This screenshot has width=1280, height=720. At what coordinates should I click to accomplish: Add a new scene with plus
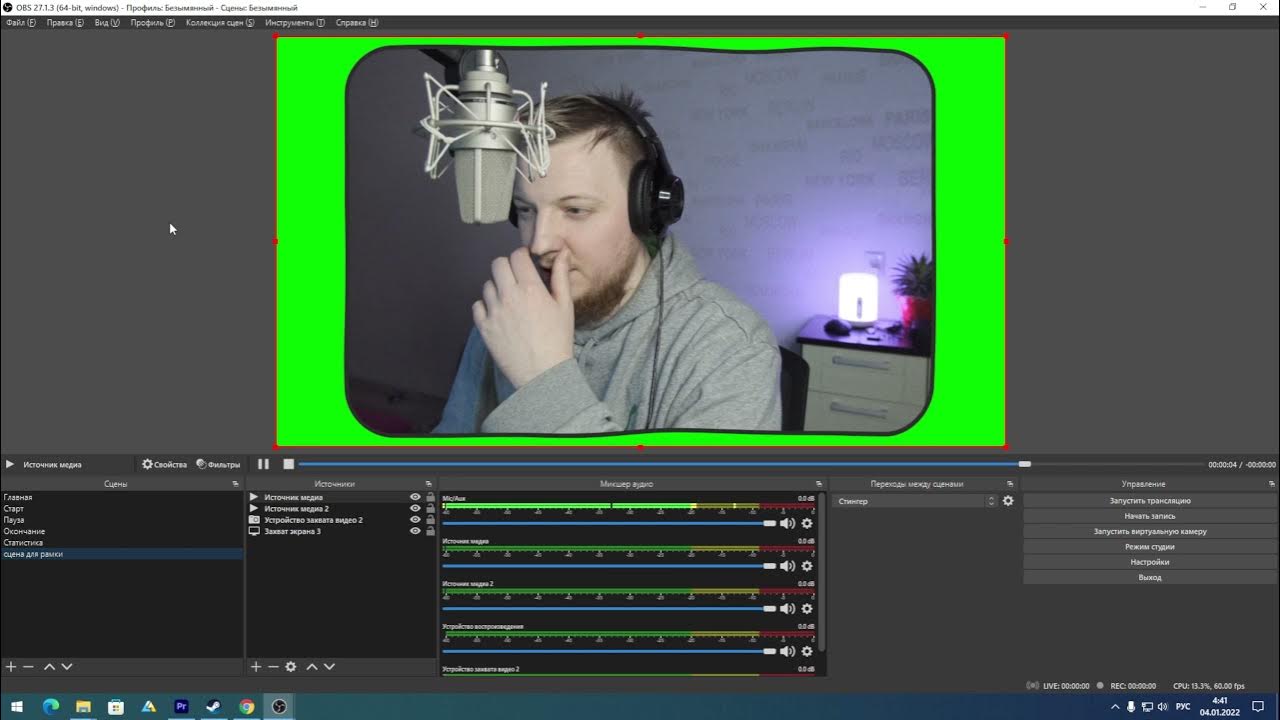(11, 666)
